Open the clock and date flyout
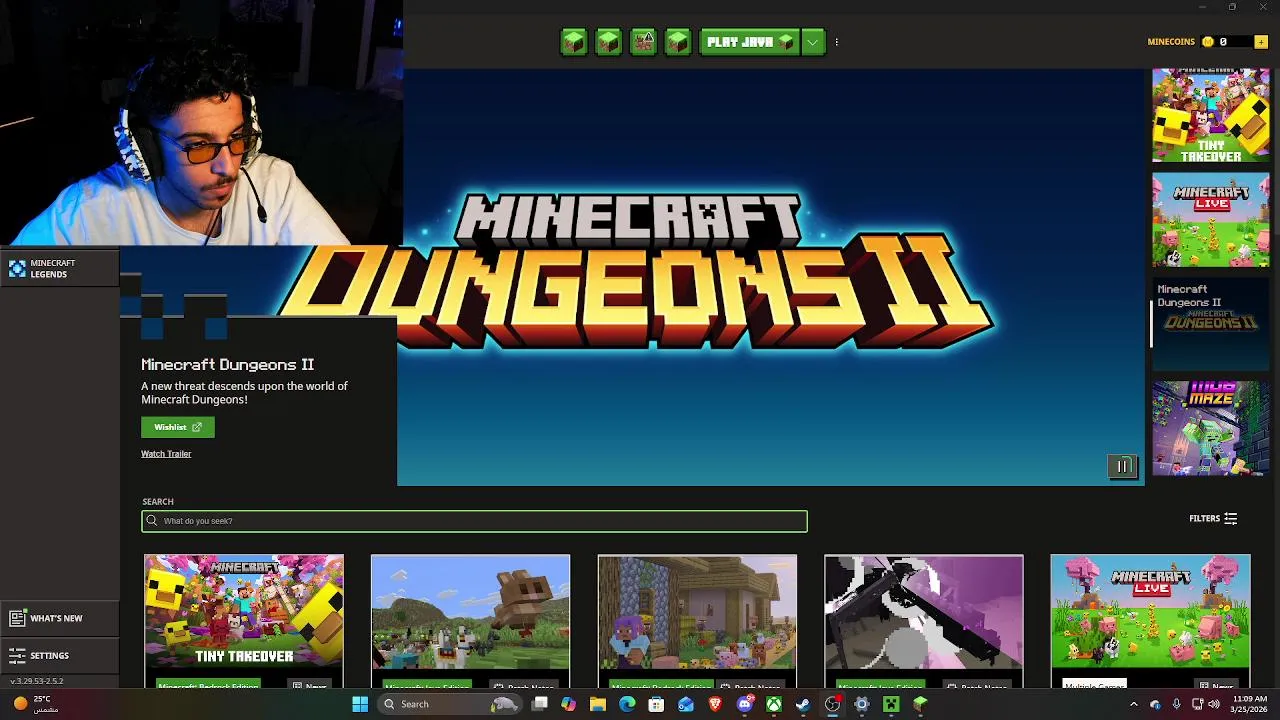Screen dimensions: 1280x720 (x=1250, y=704)
